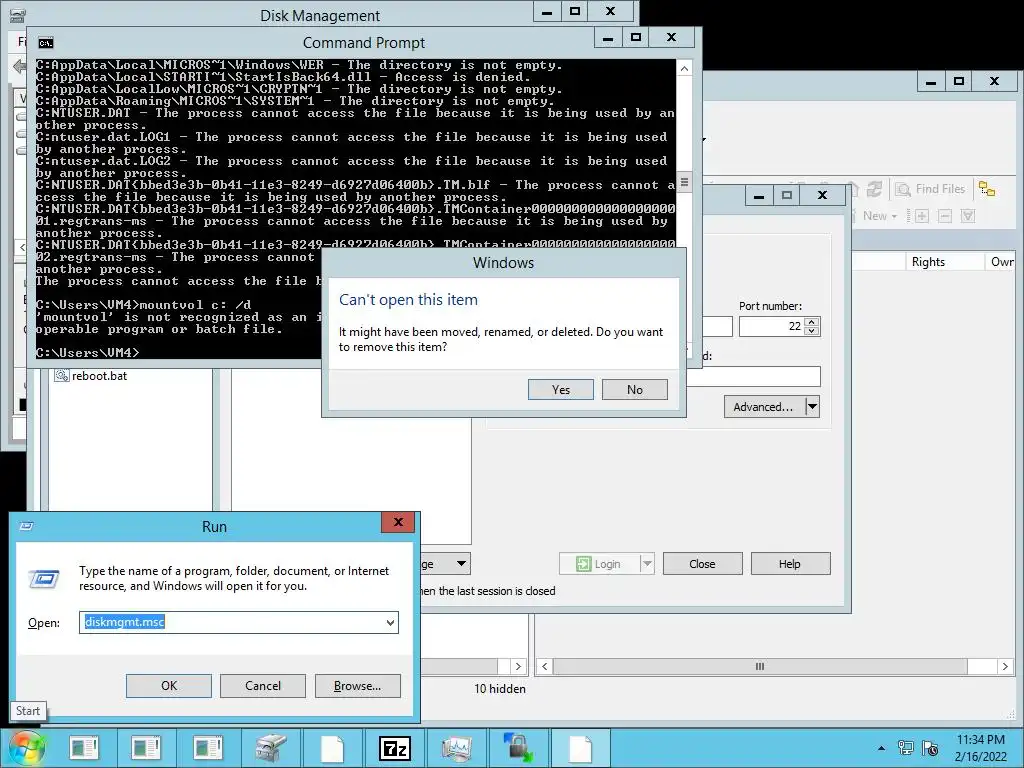Grab the Command Prompt vertical scrollbar thumb
Image resolution: width=1024 pixels, height=768 pixels.
tap(684, 182)
